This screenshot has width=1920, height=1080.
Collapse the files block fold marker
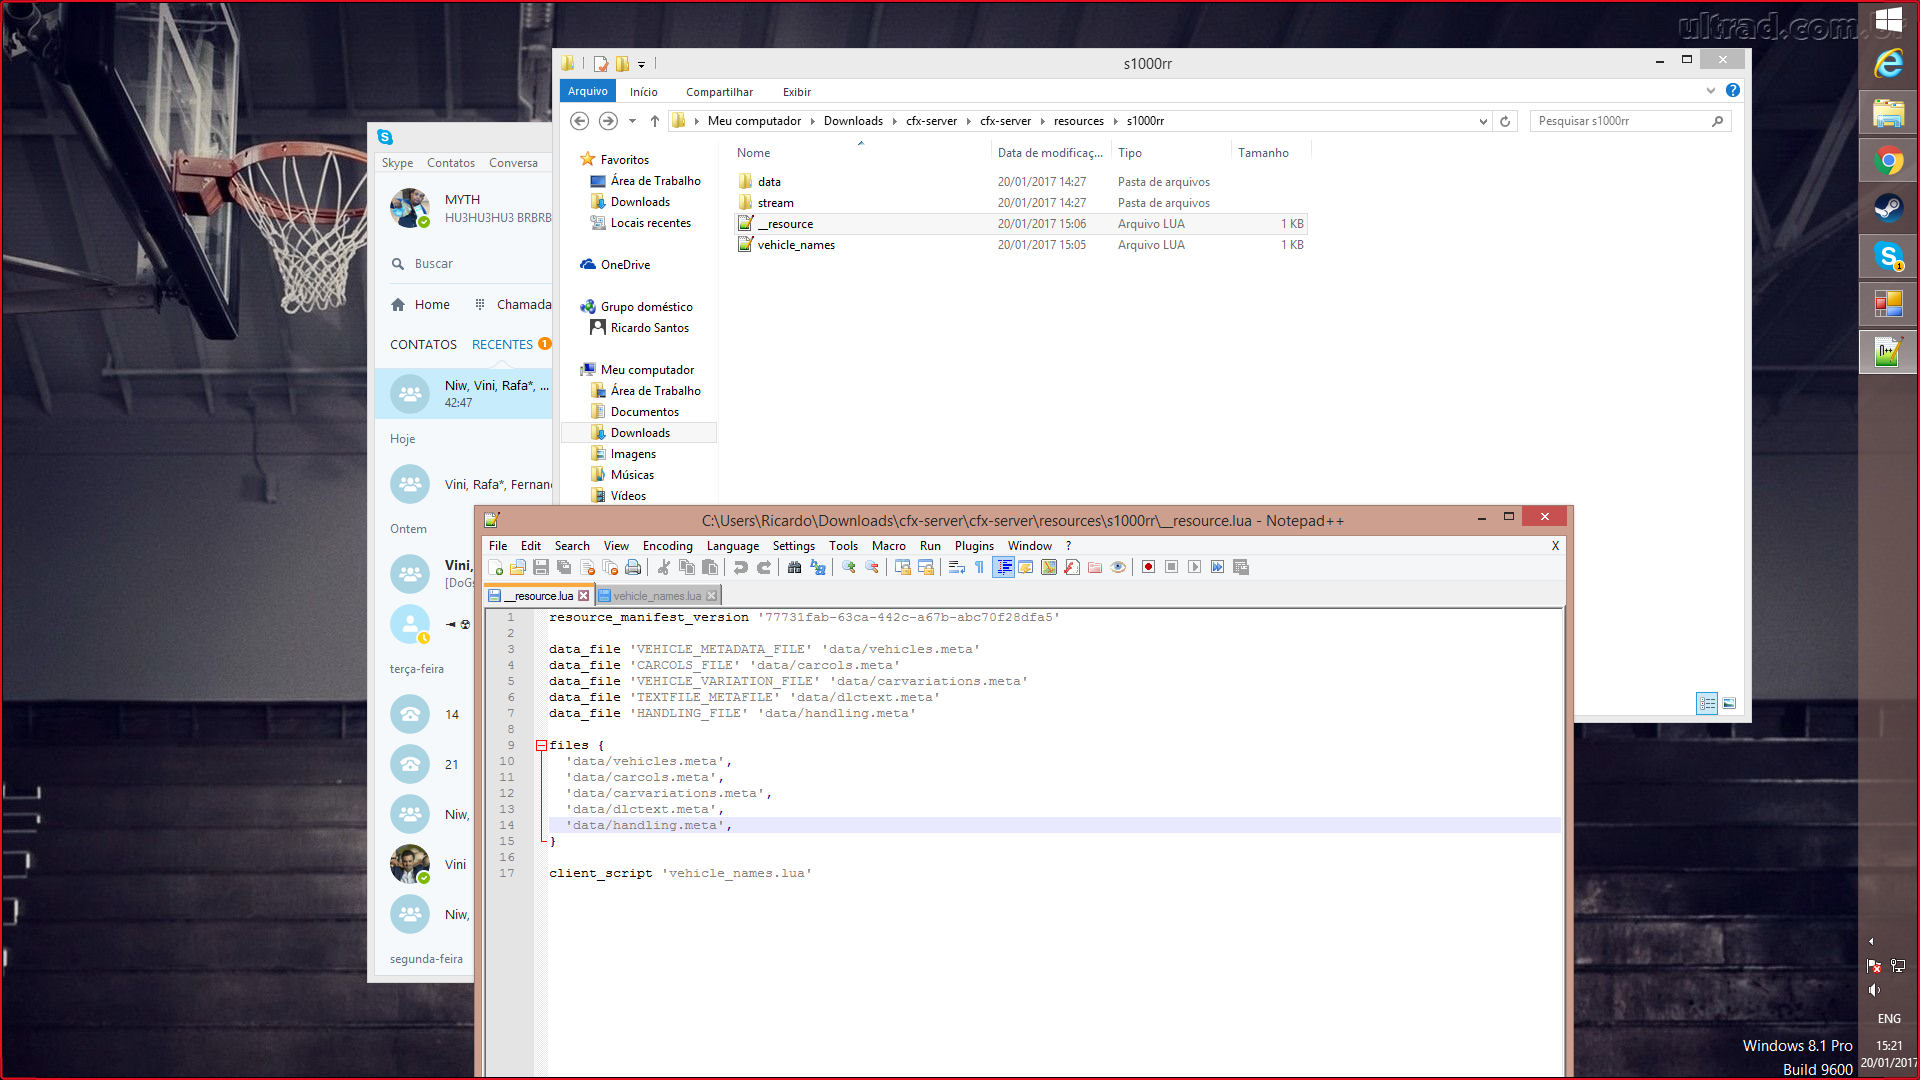point(541,745)
